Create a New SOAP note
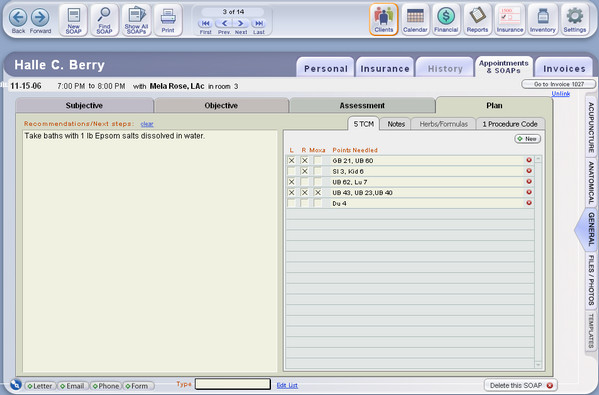Screen dimensions: 599x395 [73, 20]
